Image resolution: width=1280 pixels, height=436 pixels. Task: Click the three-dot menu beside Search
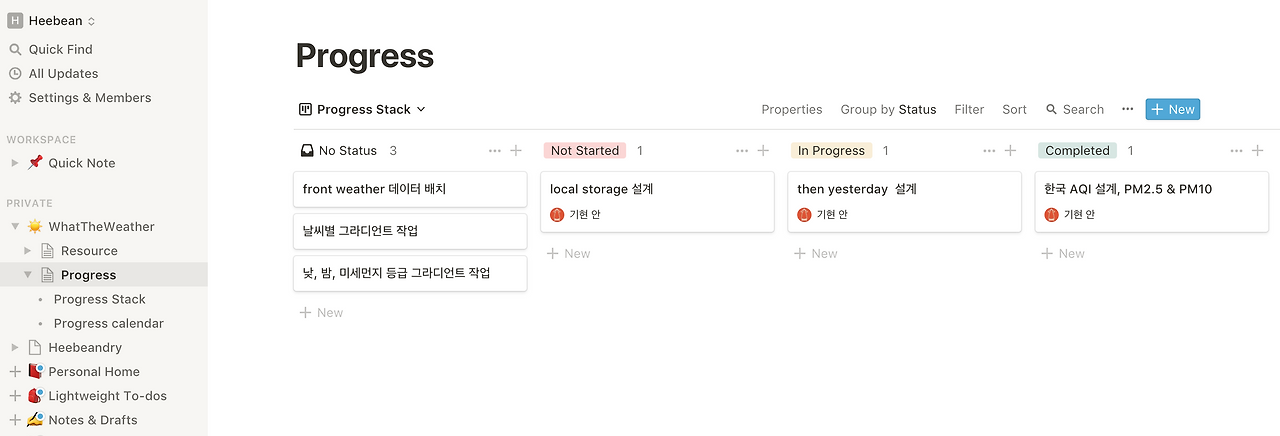click(1128, 109)
